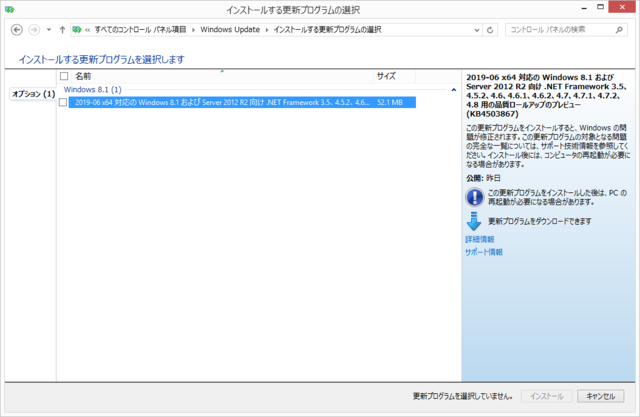The height and width of the screenshot is (417, 640).
Task: Click the 'Windows 8.1 (1)' group header
Action: 93,89
